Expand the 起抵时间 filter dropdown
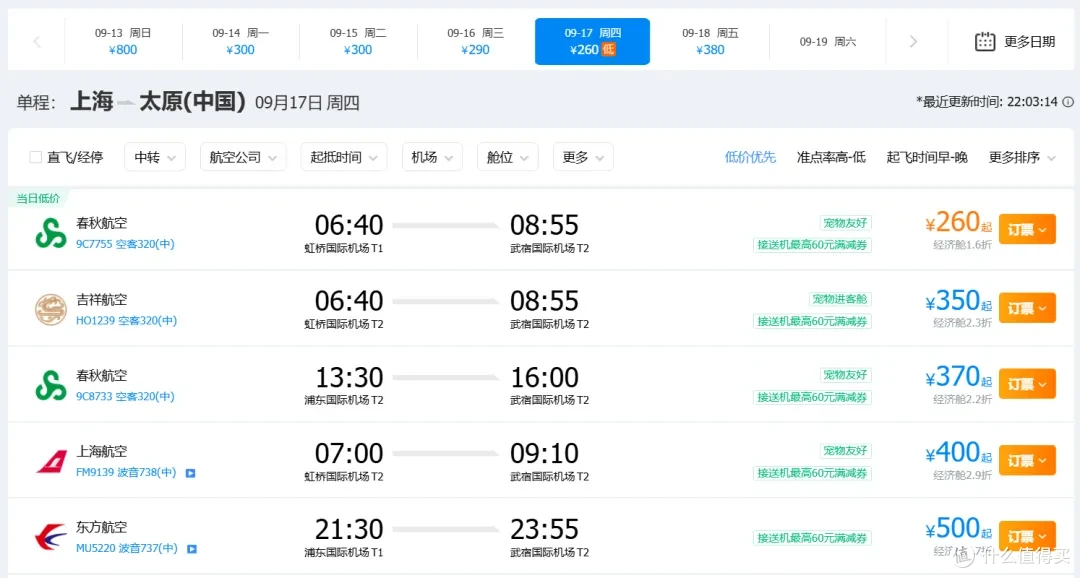This screenshot has width=1080, height=578. 344,157
